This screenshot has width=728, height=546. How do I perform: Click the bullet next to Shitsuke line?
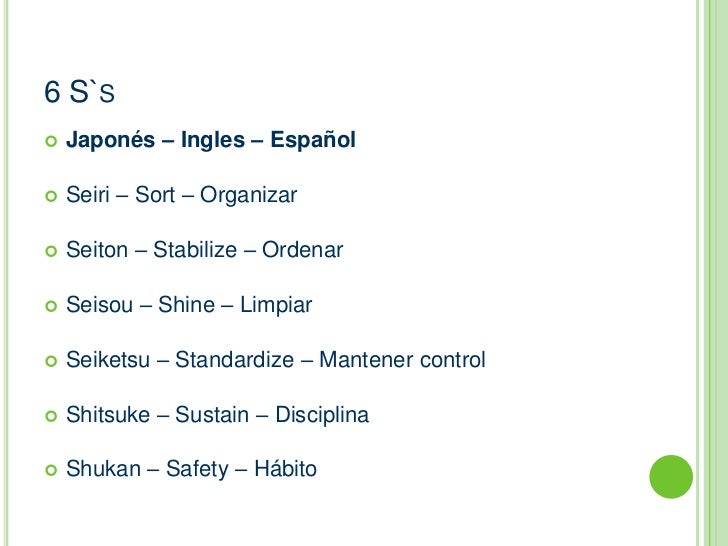tap(51, 416)
